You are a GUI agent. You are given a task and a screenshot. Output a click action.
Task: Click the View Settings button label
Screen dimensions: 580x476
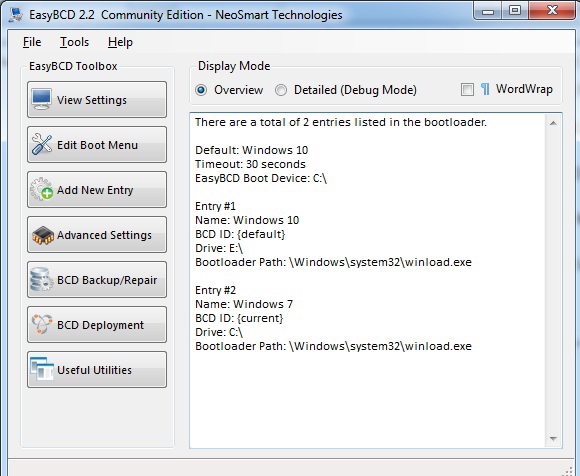[x=92, y=100]
